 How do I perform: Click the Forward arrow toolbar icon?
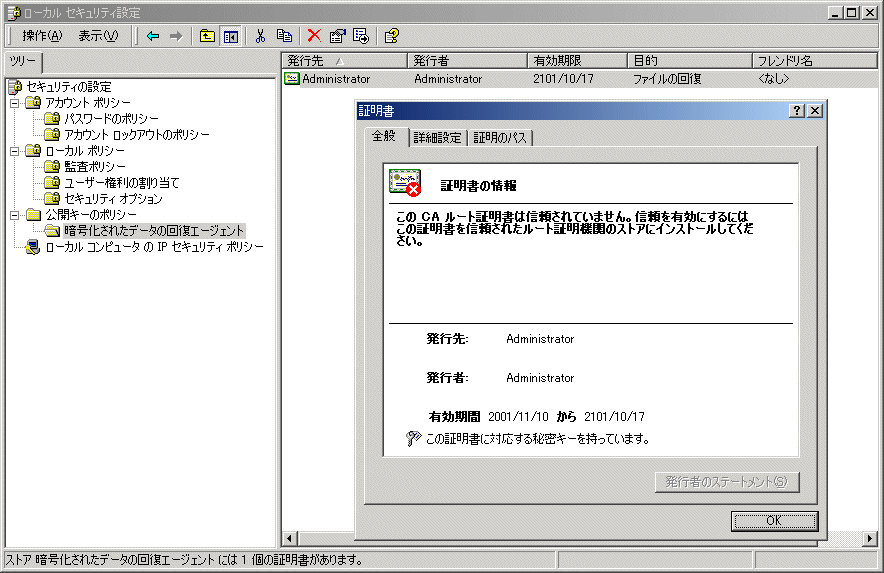tap(176, 36)
